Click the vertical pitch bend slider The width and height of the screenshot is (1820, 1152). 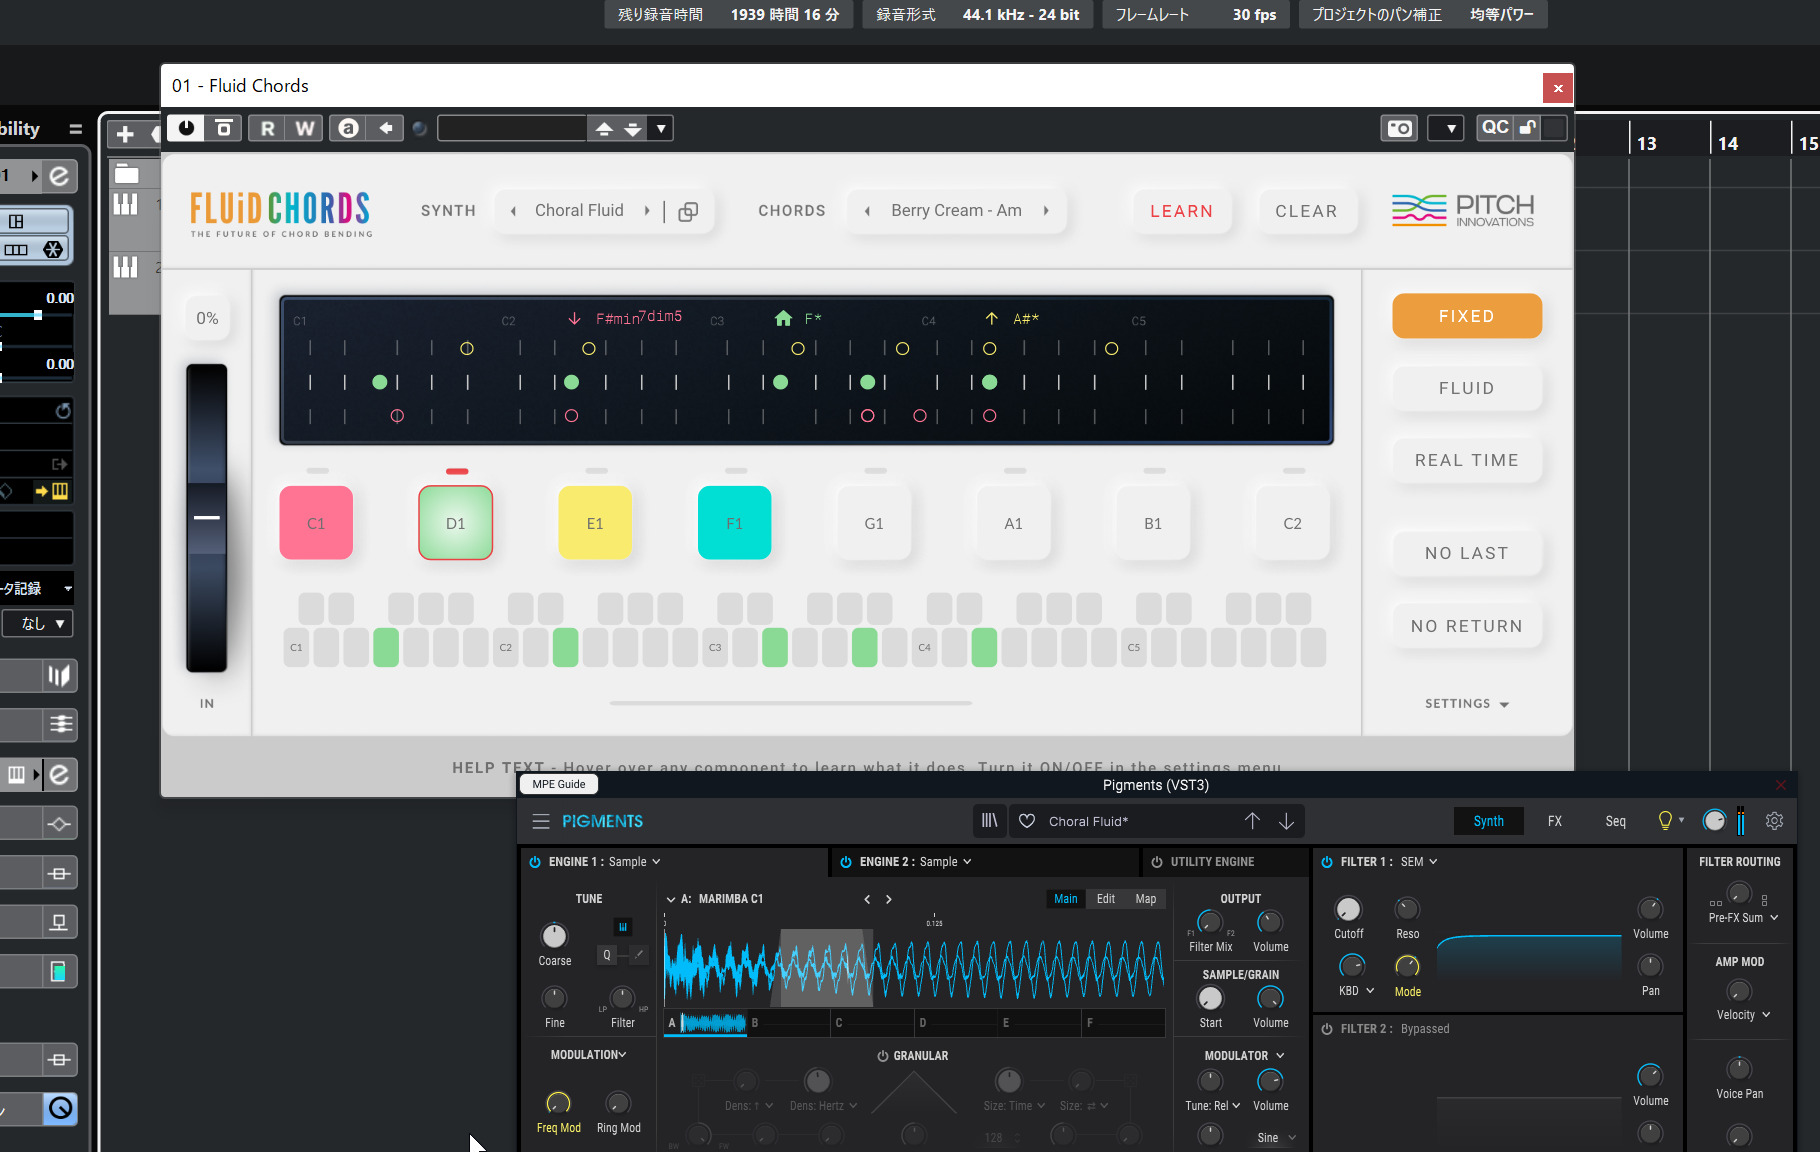[207, 517]
